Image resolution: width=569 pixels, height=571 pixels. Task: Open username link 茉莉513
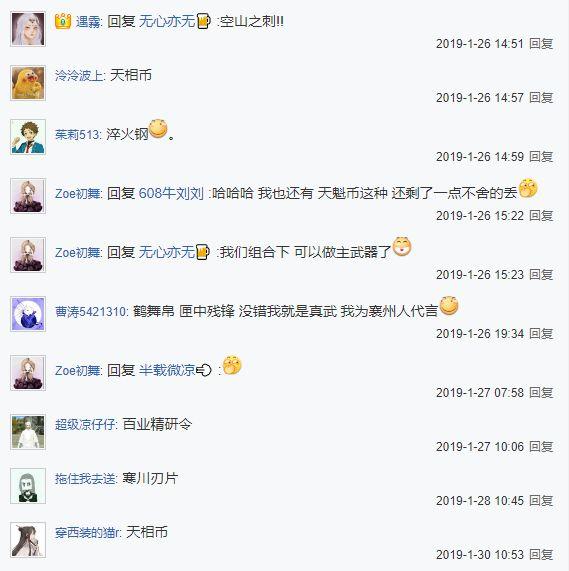click(77, 135)
